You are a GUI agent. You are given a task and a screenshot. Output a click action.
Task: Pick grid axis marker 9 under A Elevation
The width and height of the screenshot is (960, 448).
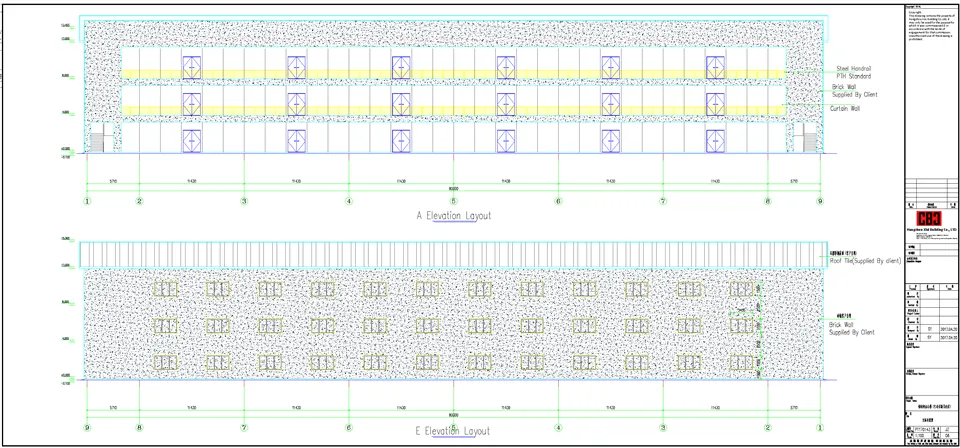819,201
